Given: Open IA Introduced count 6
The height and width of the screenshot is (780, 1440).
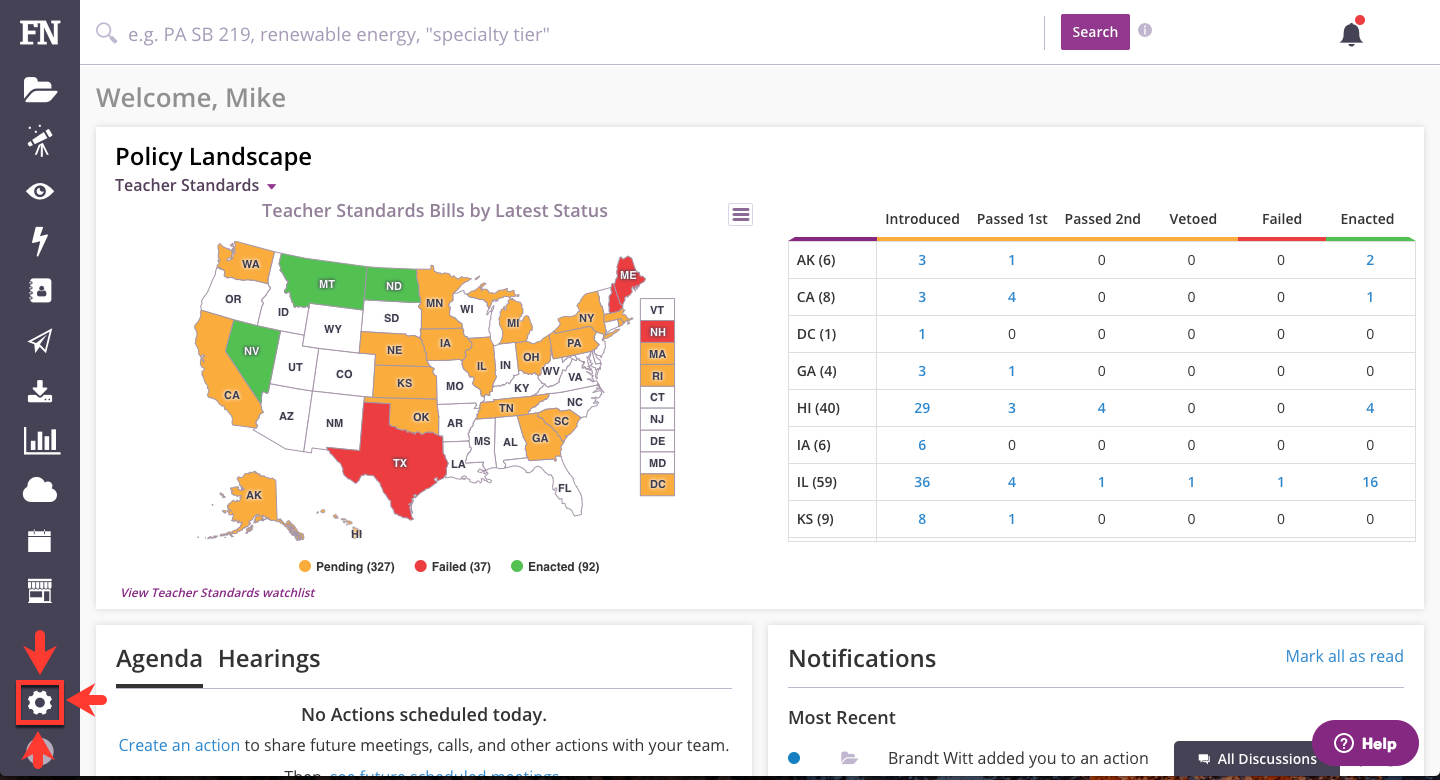Looking at the screenshot, I should 922,445.
